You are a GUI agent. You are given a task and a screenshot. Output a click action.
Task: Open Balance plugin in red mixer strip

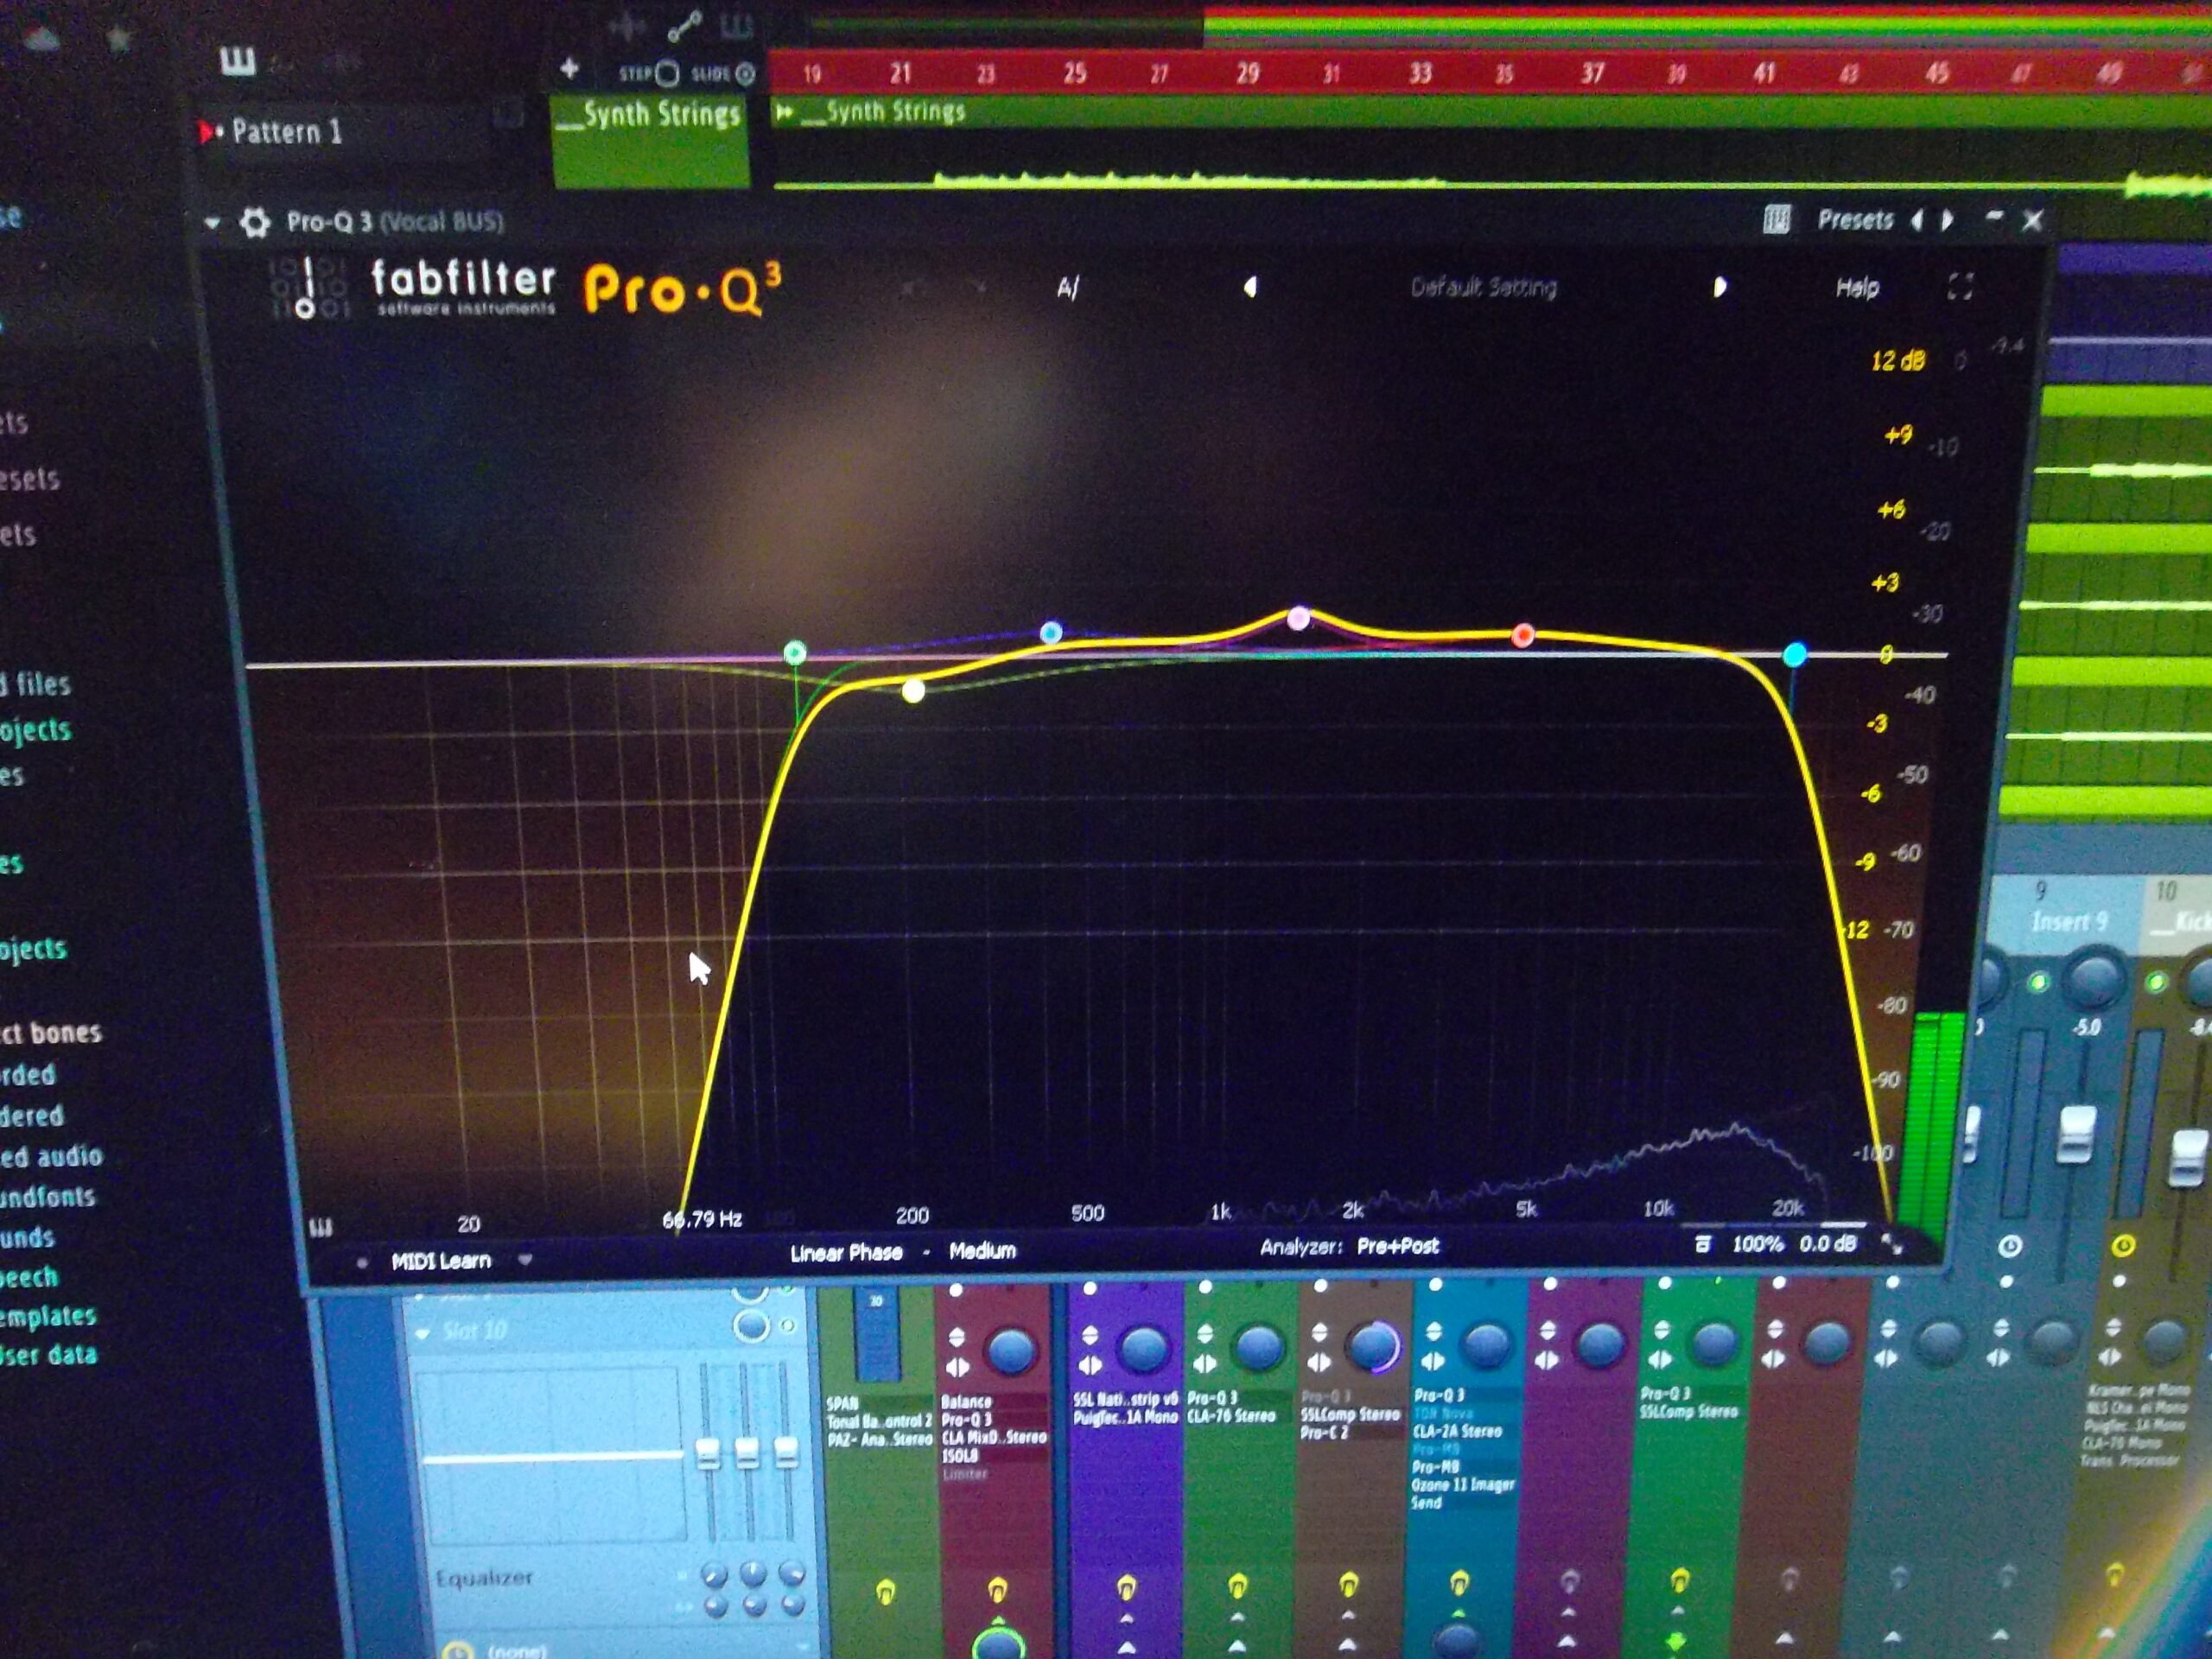[x=966, y=1402]
